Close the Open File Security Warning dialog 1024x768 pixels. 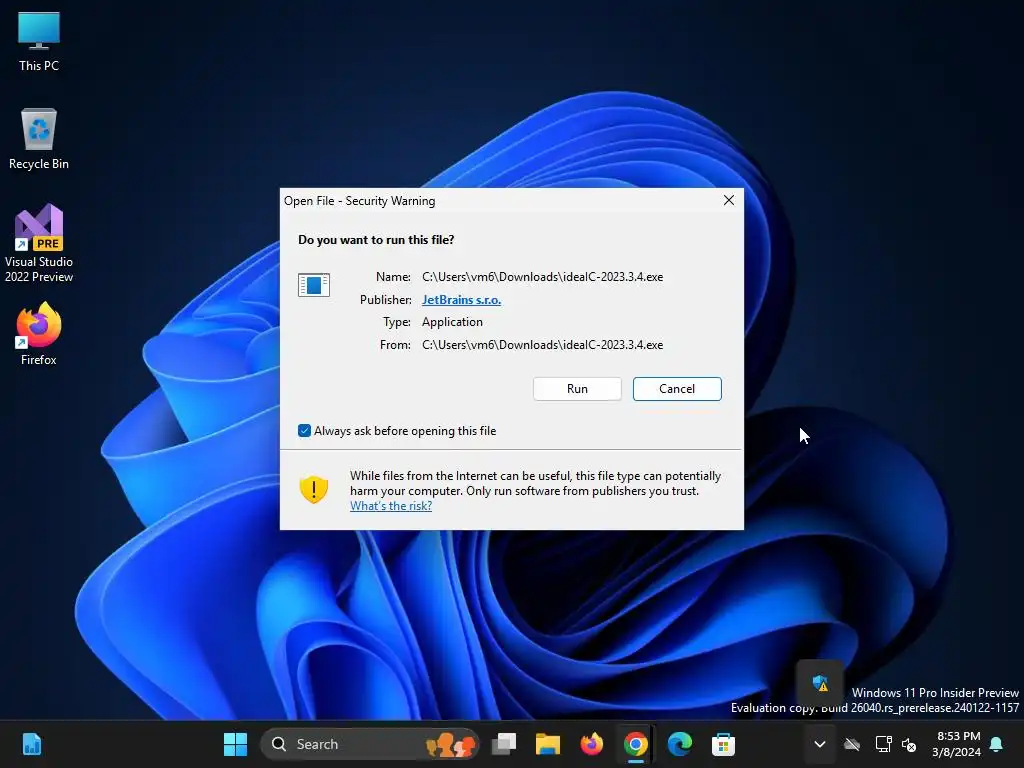729,200
